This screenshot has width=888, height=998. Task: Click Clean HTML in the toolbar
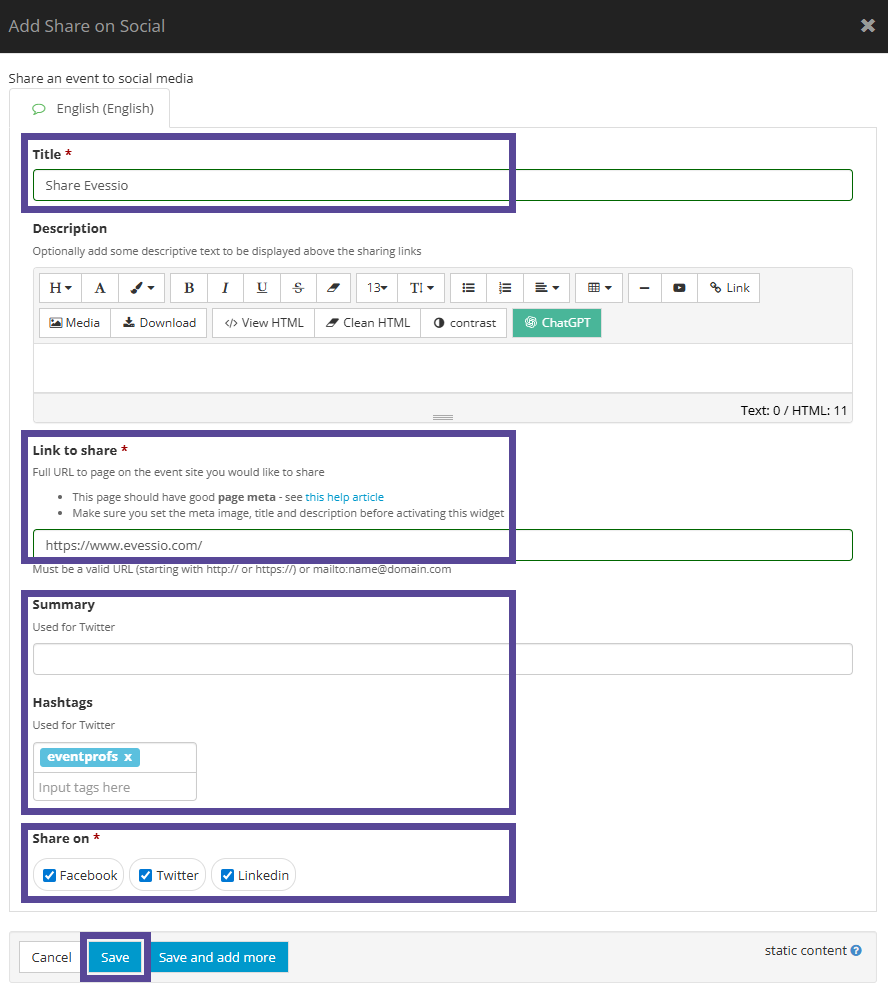tap(368, 323)
